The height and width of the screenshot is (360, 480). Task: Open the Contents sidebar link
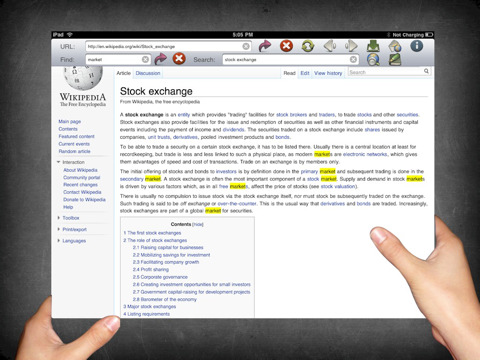68,129
